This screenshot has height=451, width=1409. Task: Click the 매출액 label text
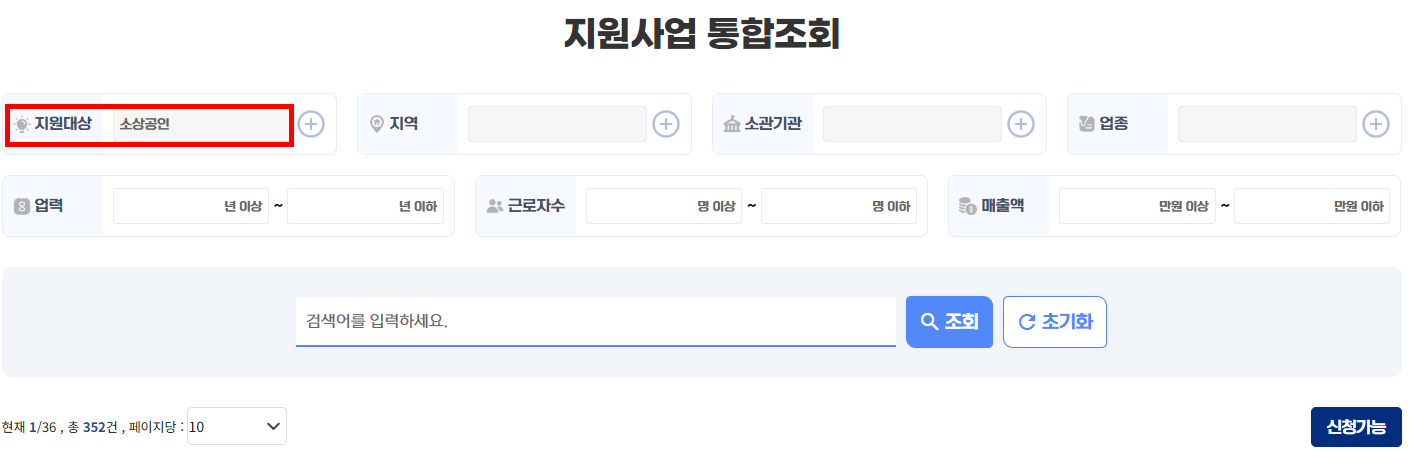(1002, 206)
